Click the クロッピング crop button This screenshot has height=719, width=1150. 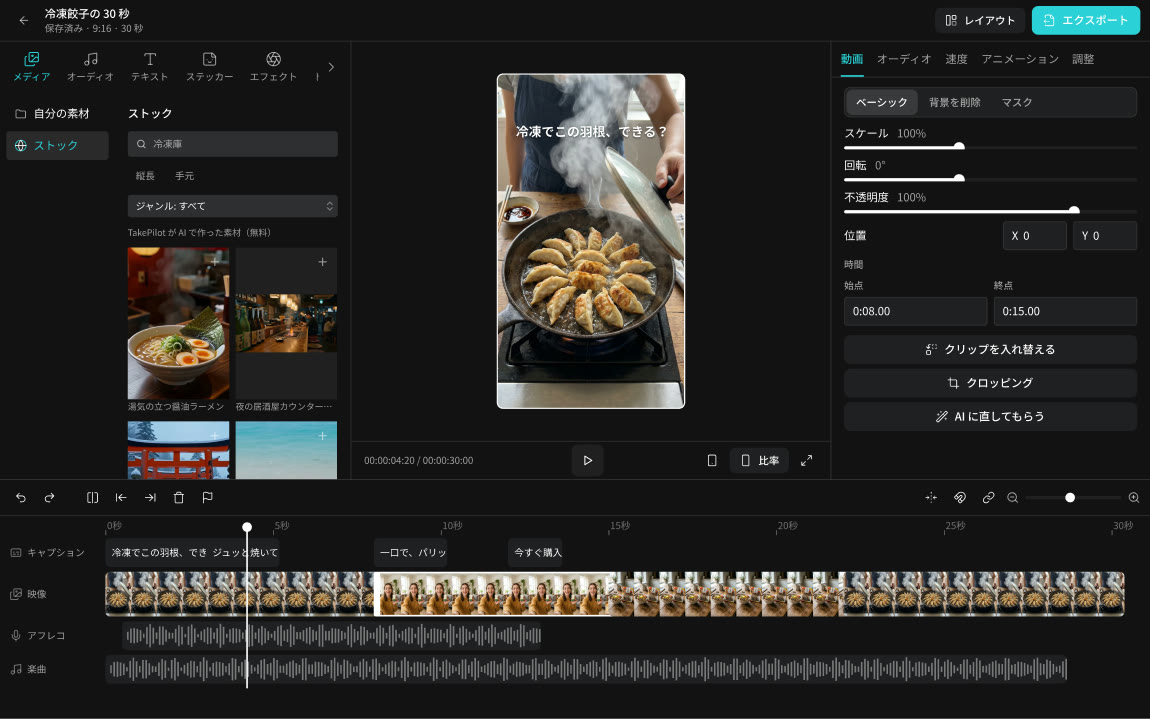click(990, 383)
